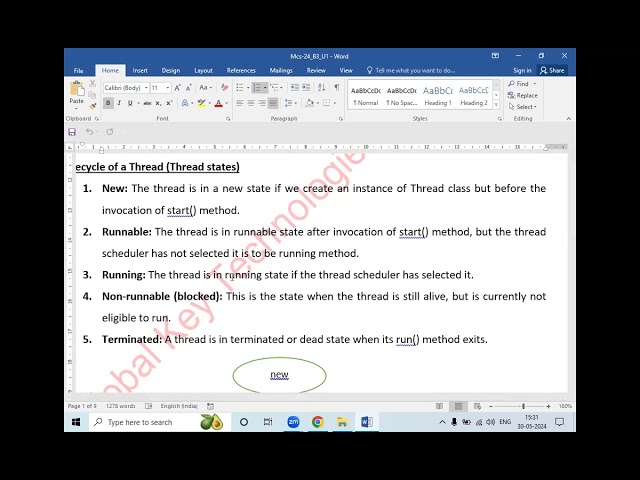Open the text highlight color button
Screen dimensions: 640x480
point(201,103)
